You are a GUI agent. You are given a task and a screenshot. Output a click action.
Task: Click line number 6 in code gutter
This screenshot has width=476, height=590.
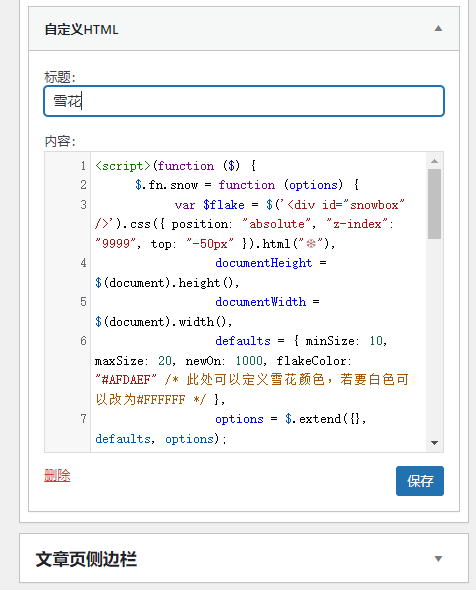[x=83, y=341]
